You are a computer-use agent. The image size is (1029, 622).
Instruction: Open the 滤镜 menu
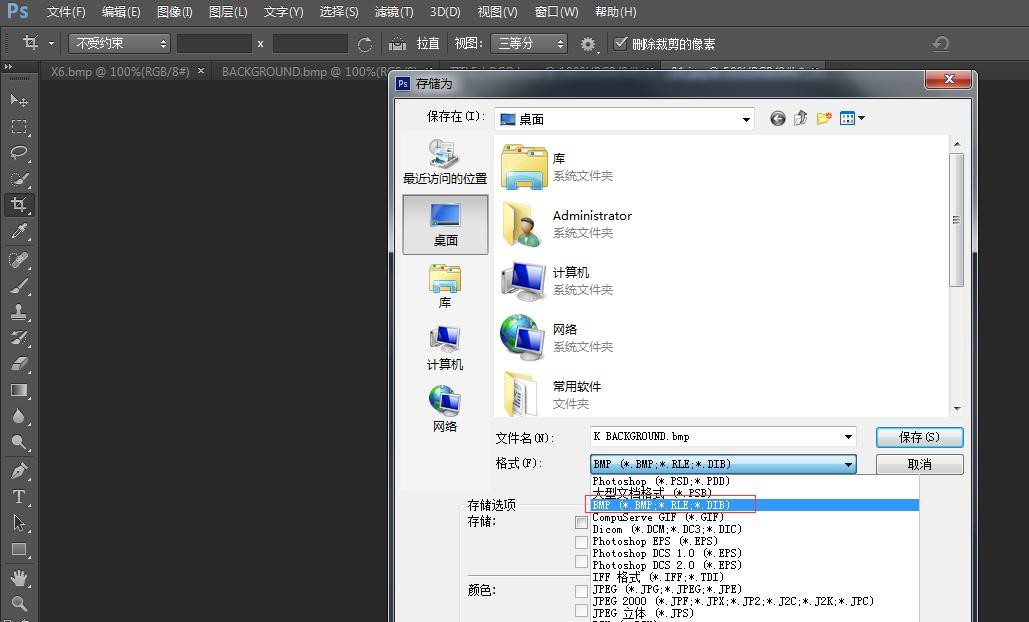point(393,11)
